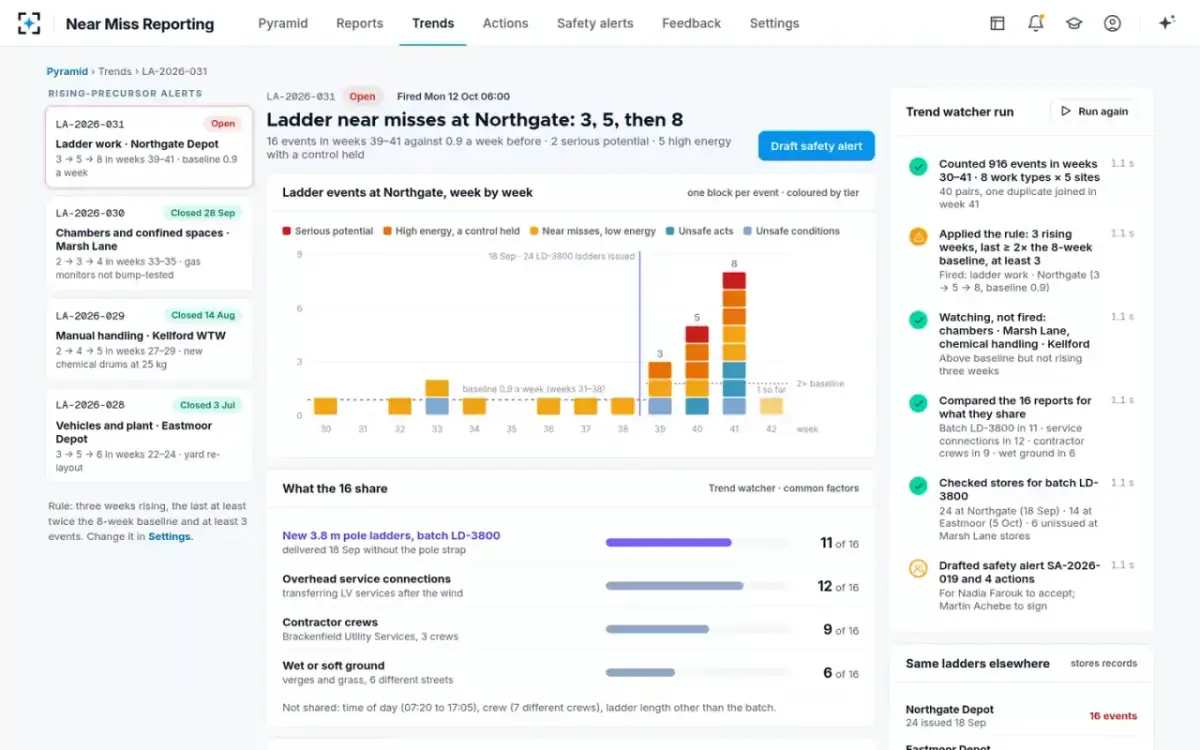Click the red Open status badge in header
This screenshot has width=1200, height=750.
coord(363,97)
